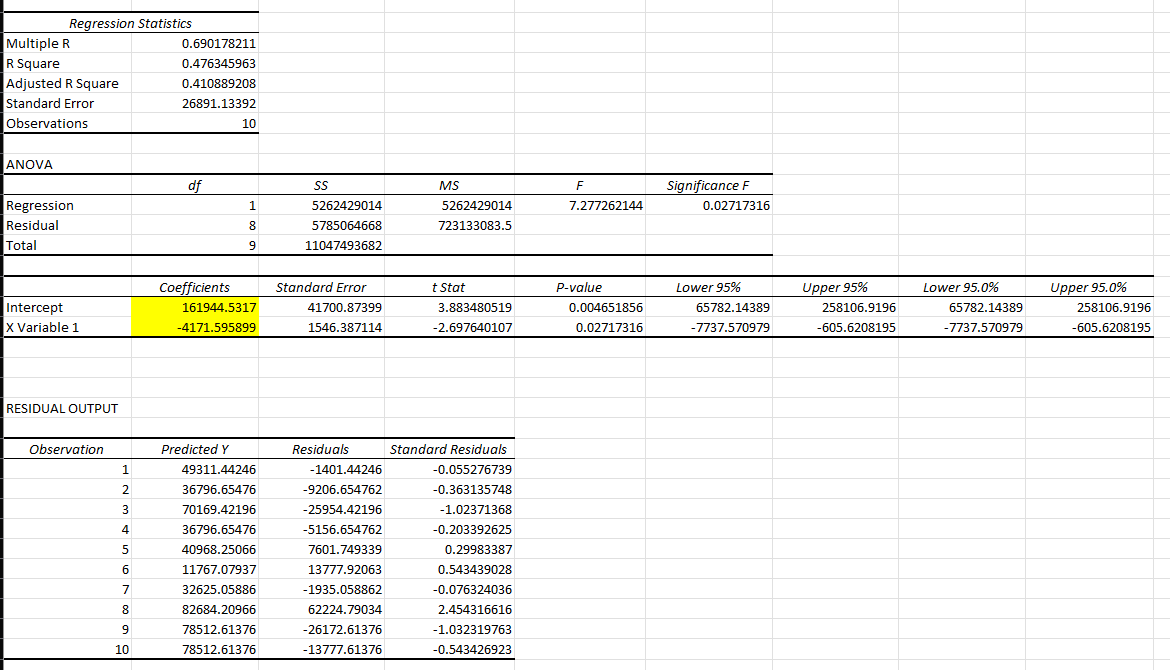Click the t Stat value for X Variable 1

[x=450, y=327]
